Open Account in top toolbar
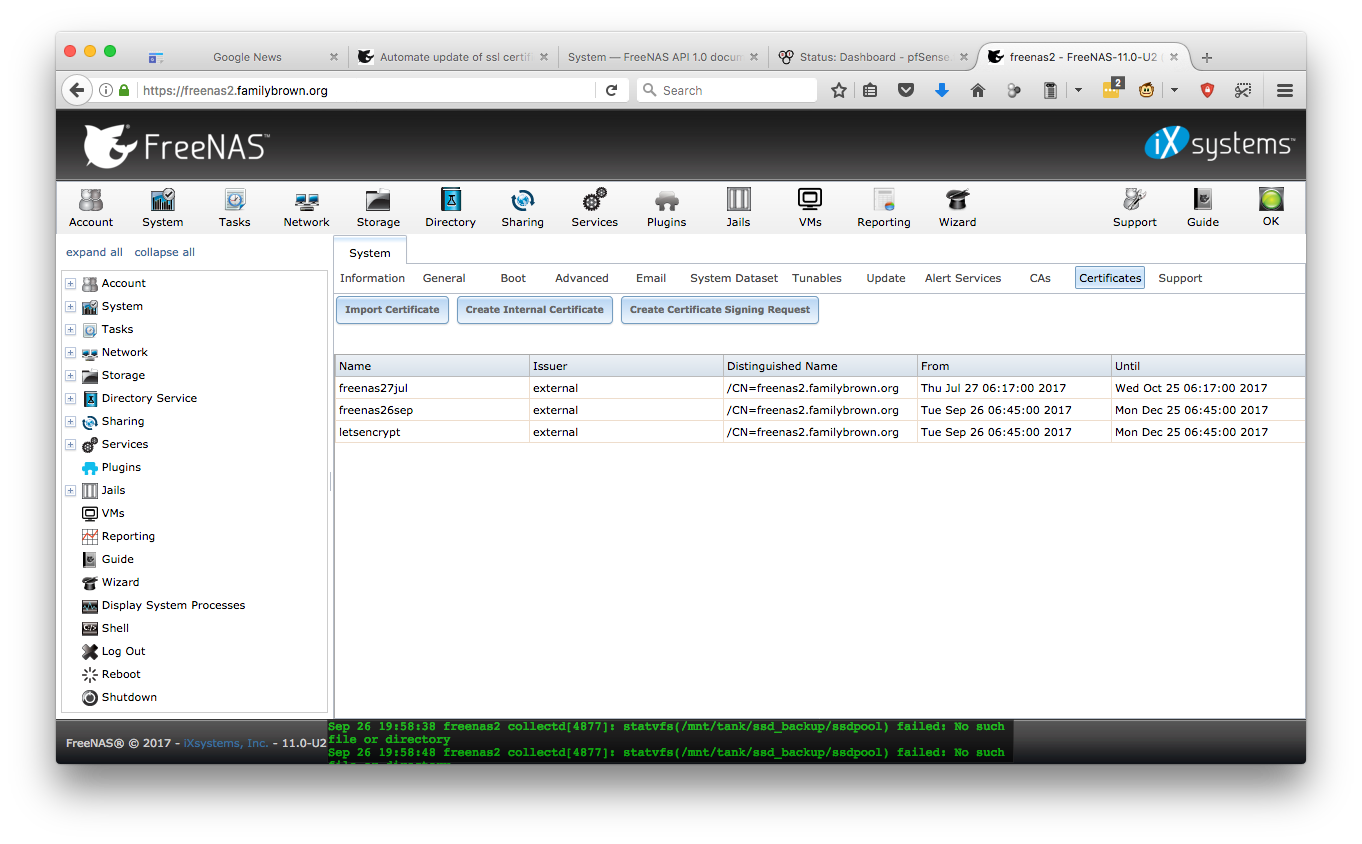Screen dimensions: 1362x844 click(x=91, y=208)
